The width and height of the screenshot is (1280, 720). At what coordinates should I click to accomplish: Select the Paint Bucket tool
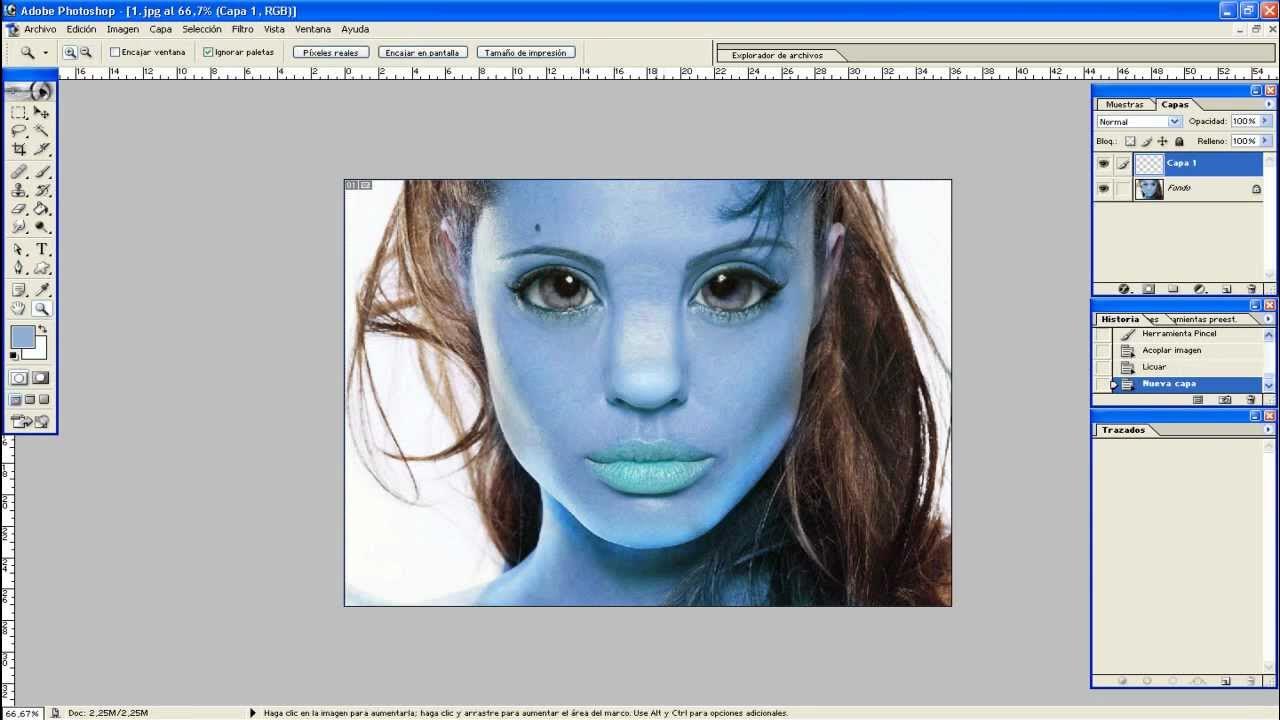click(42, 209)
